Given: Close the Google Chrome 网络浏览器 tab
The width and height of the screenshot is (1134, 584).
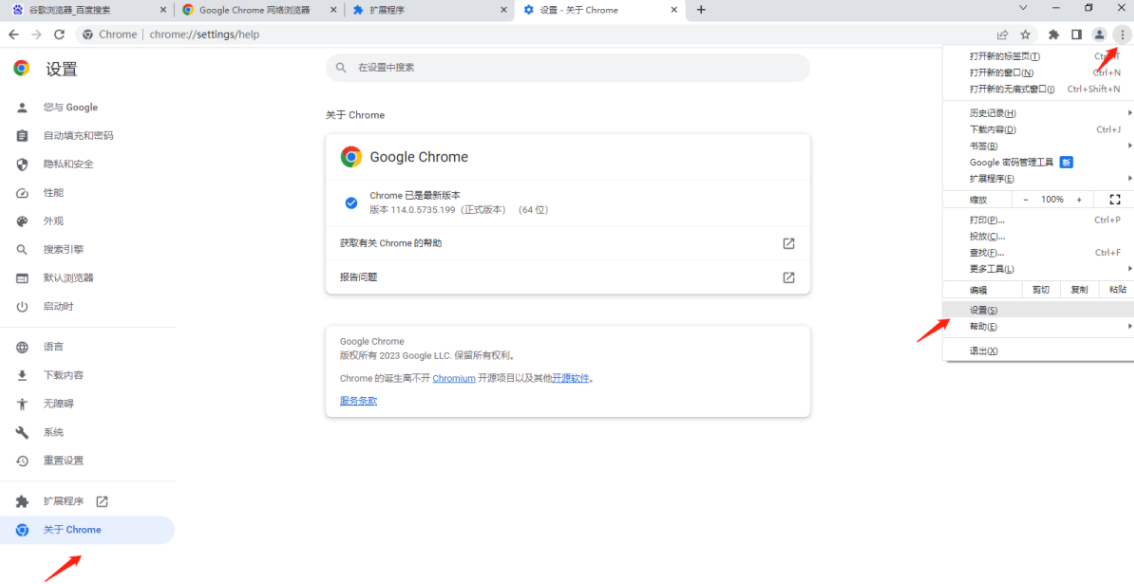Looking at the screenshot, I should (333, 10).
